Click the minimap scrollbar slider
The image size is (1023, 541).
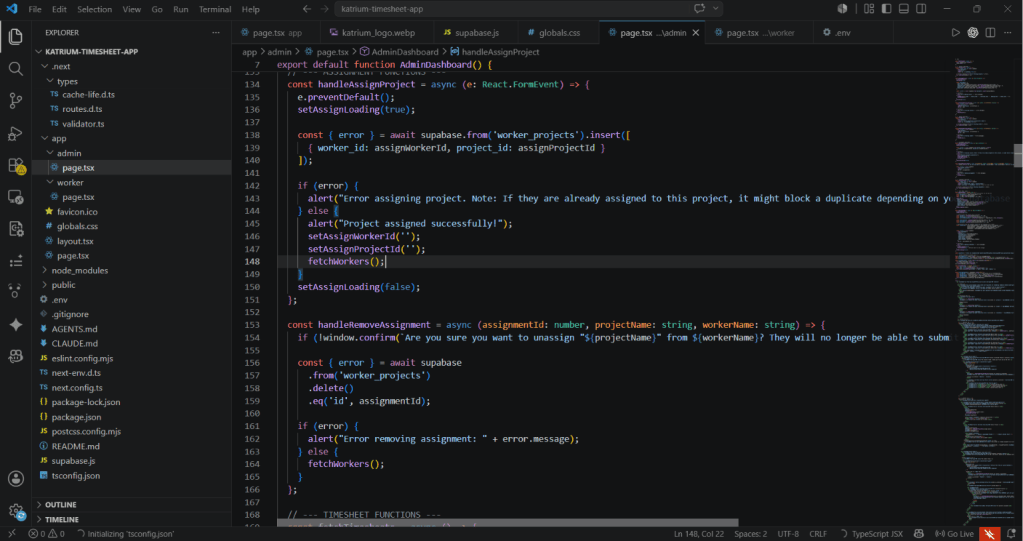point(1018,156)
